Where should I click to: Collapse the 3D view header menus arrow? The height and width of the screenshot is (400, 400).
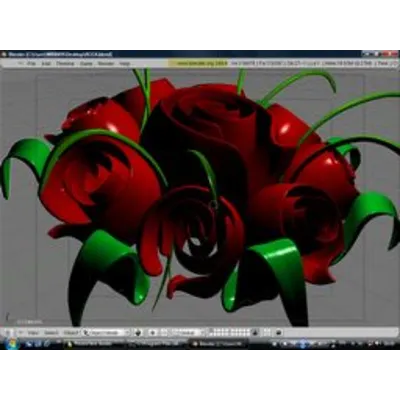(x=20, y=332)
